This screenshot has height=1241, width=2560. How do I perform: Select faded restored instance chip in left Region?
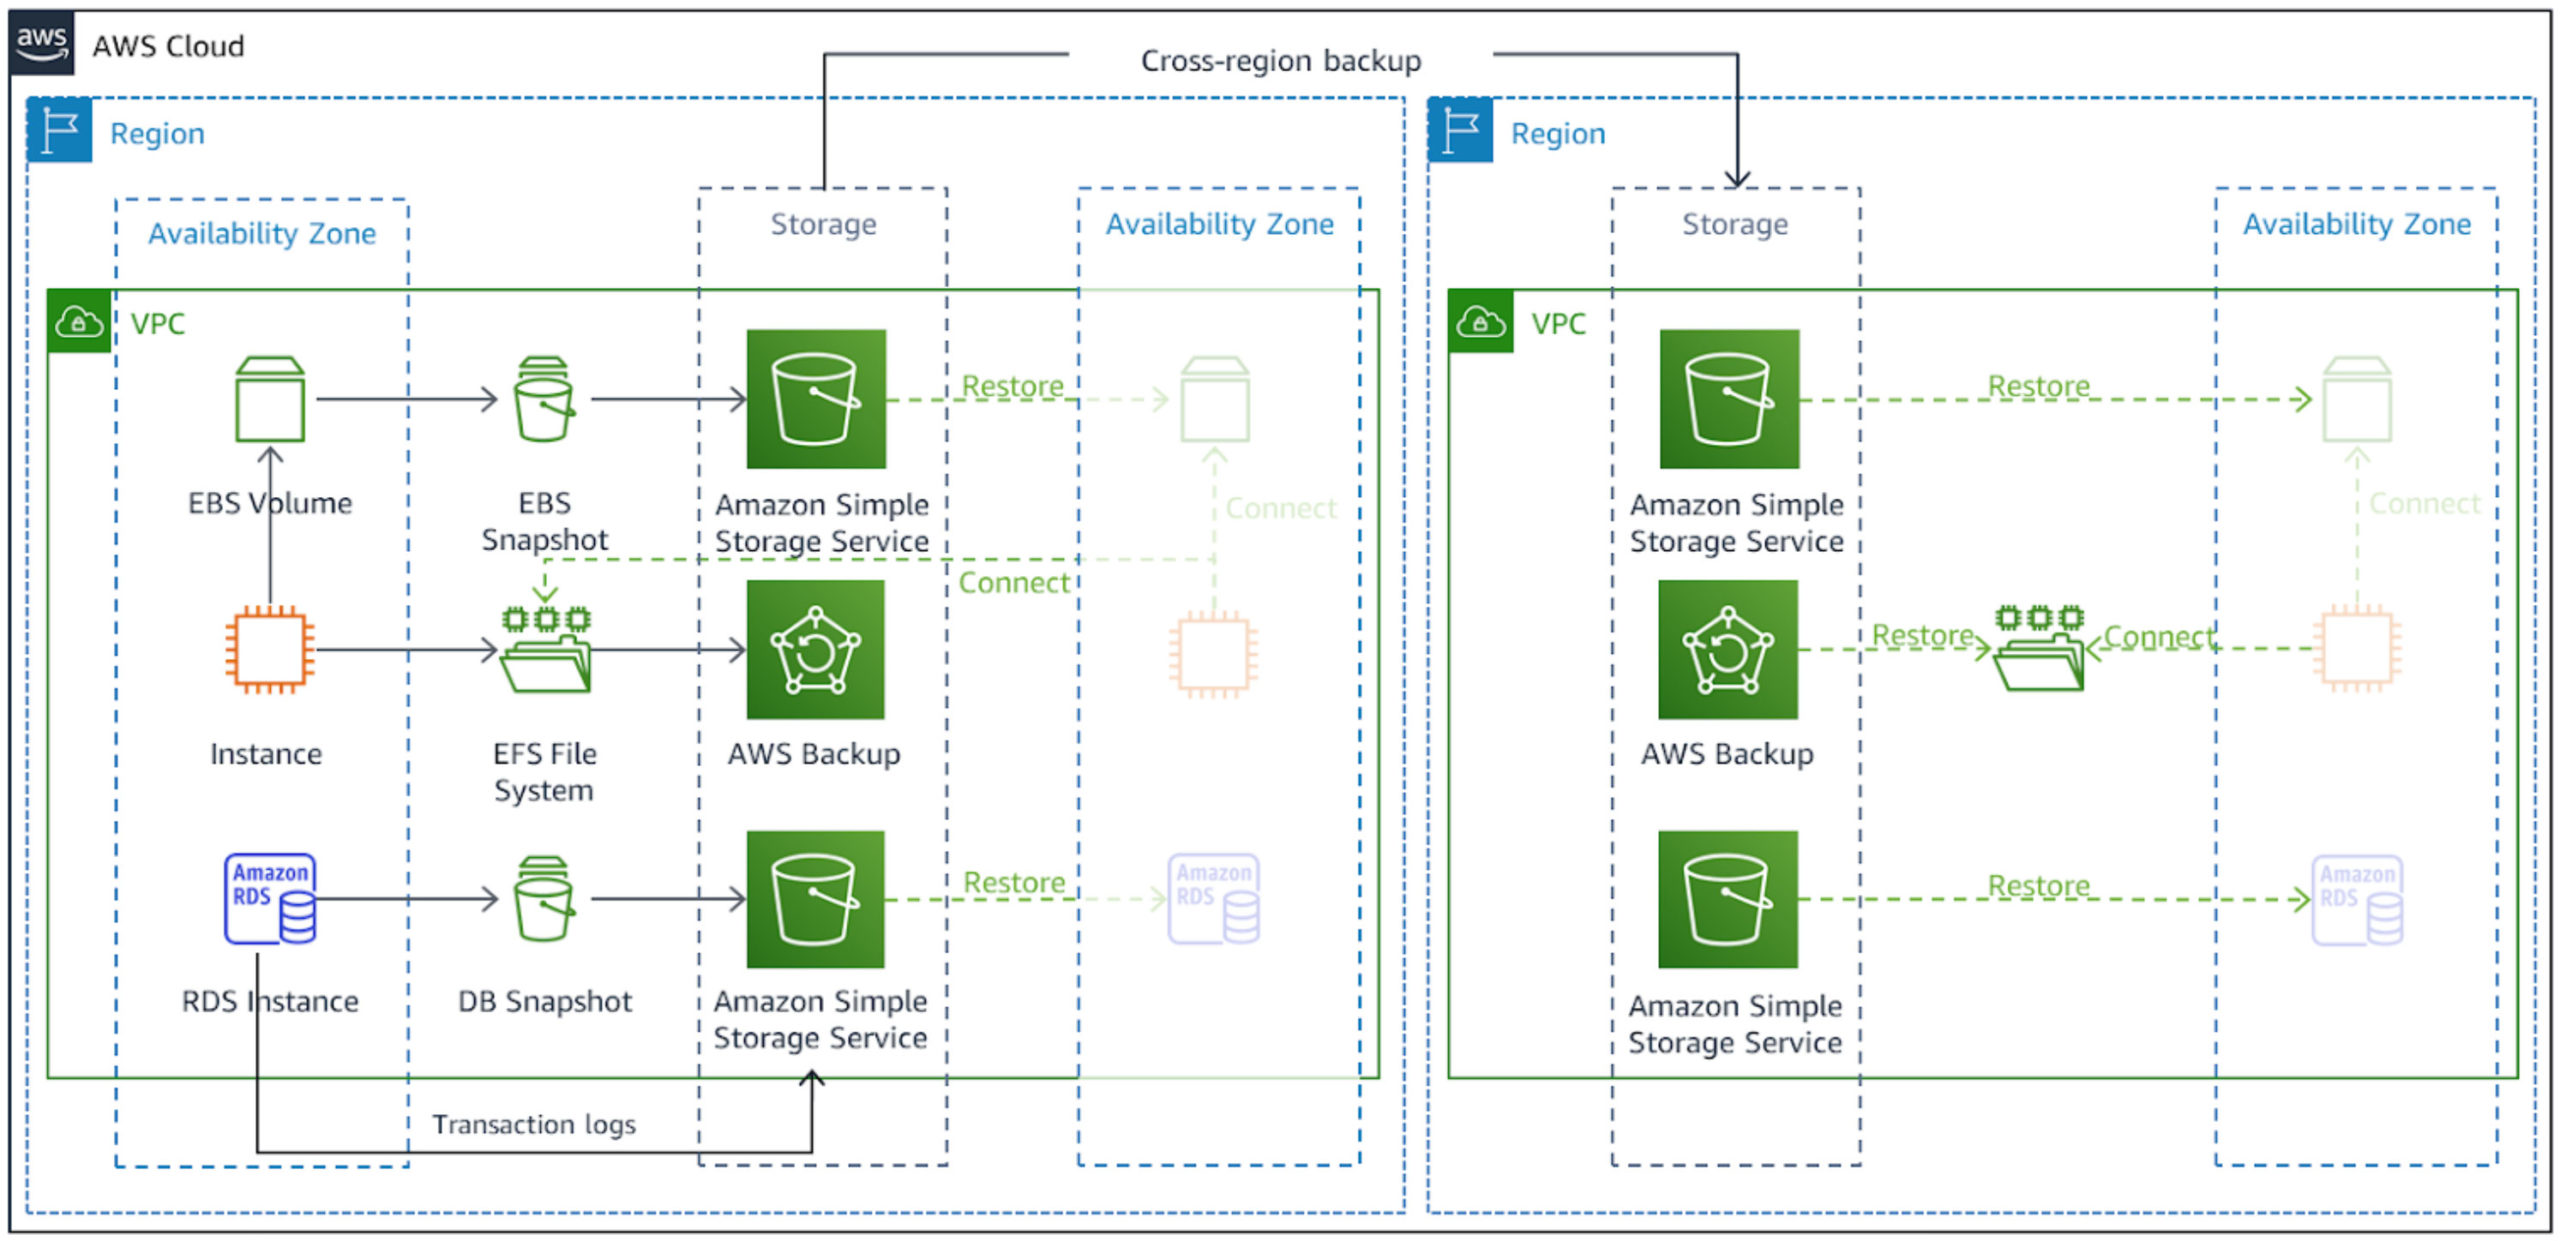pyautogui.click(x=1214, y=654)
